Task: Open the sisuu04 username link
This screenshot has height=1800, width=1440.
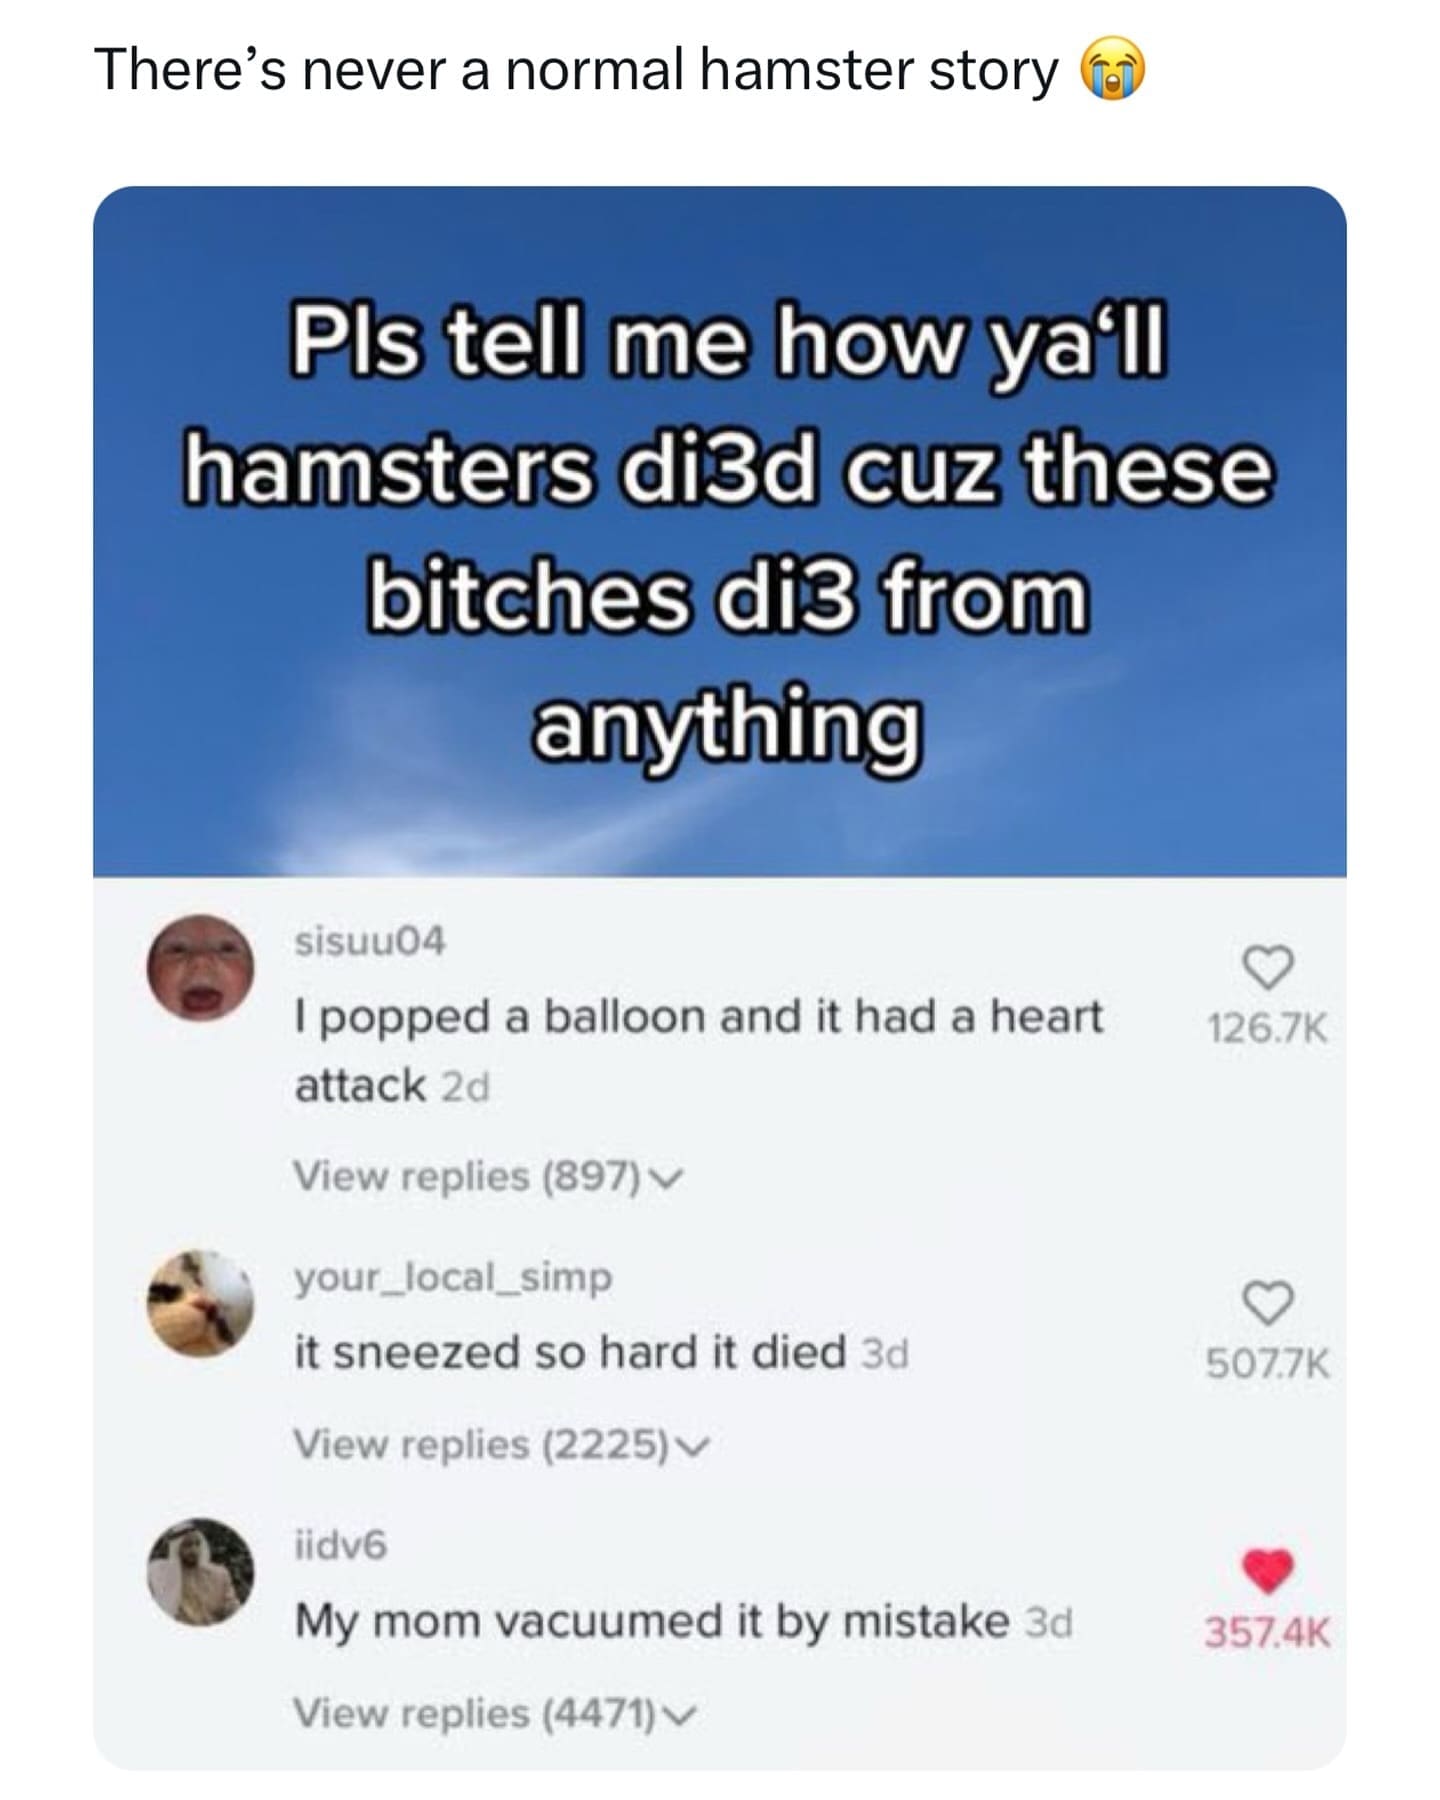Action: point(370,941)
